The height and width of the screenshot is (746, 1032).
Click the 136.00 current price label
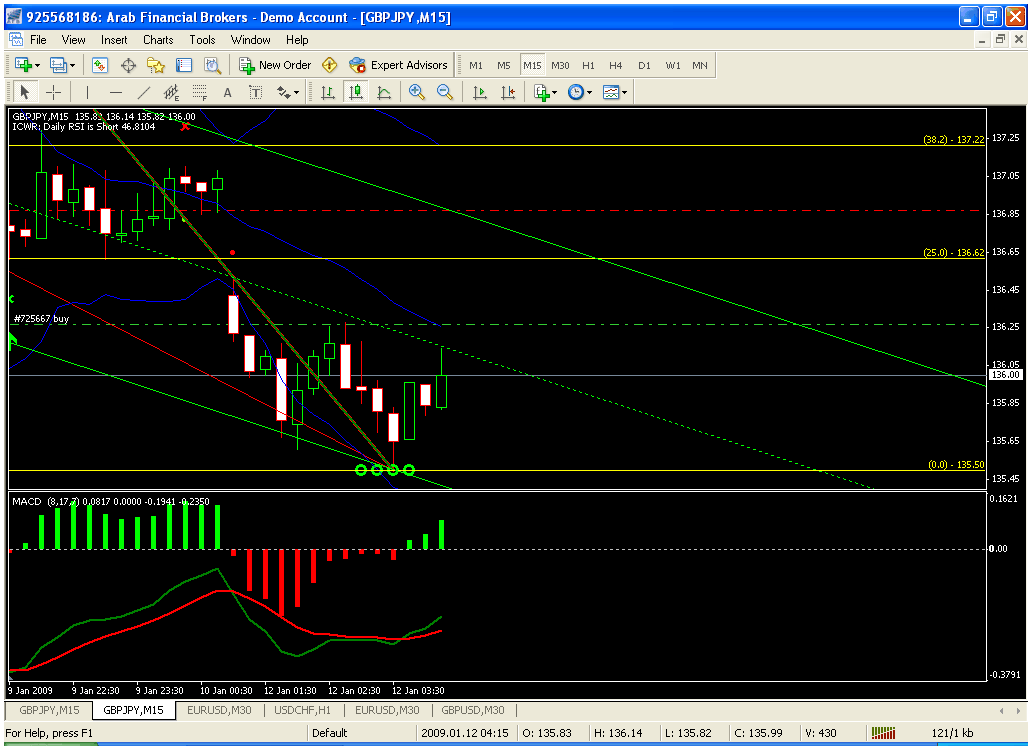point(1003,375)
